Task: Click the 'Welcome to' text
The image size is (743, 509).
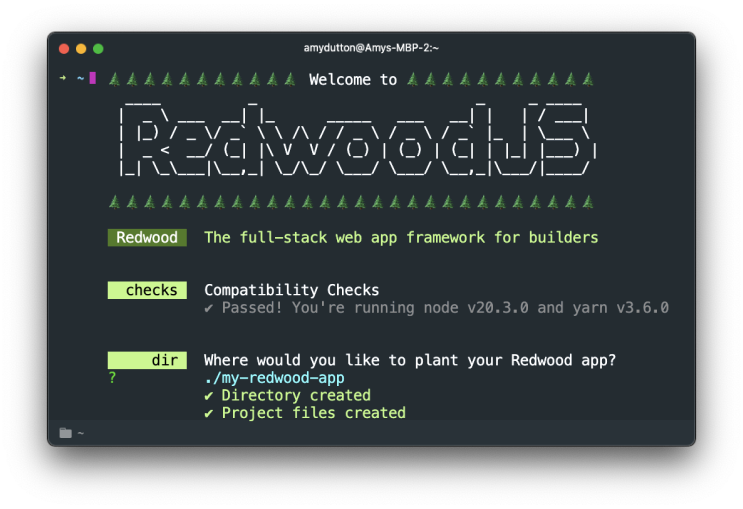Action: pyautogui.click(x=353, y=79)
